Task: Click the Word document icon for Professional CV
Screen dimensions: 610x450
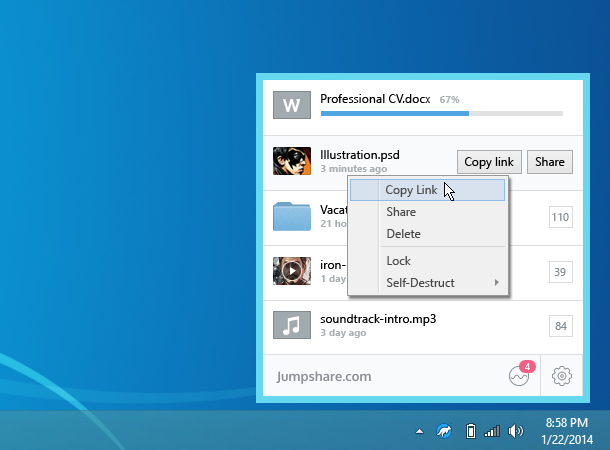Action: point(292,105)
